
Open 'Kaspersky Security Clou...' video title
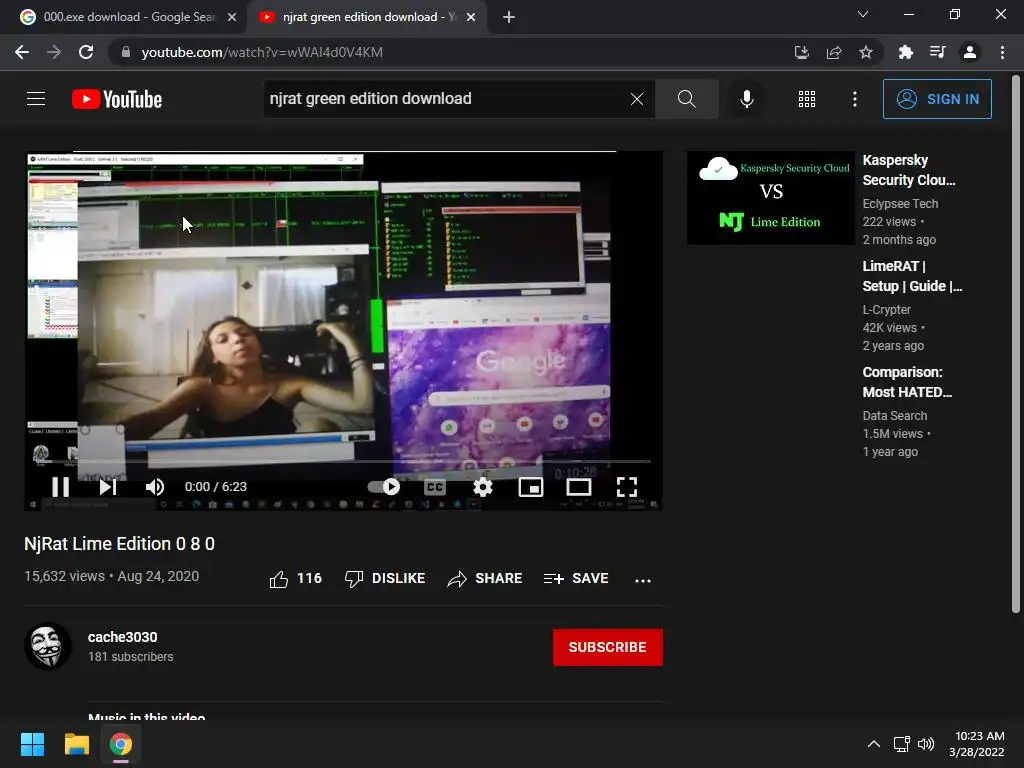click(x=908, y=170)
